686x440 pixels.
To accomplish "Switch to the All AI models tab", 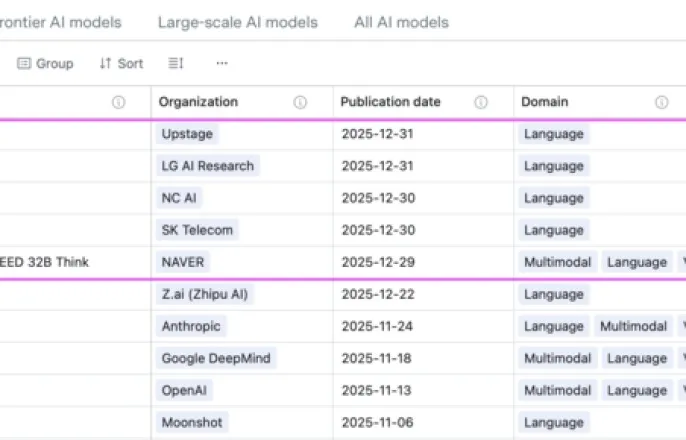I will (x=401, y=22).
